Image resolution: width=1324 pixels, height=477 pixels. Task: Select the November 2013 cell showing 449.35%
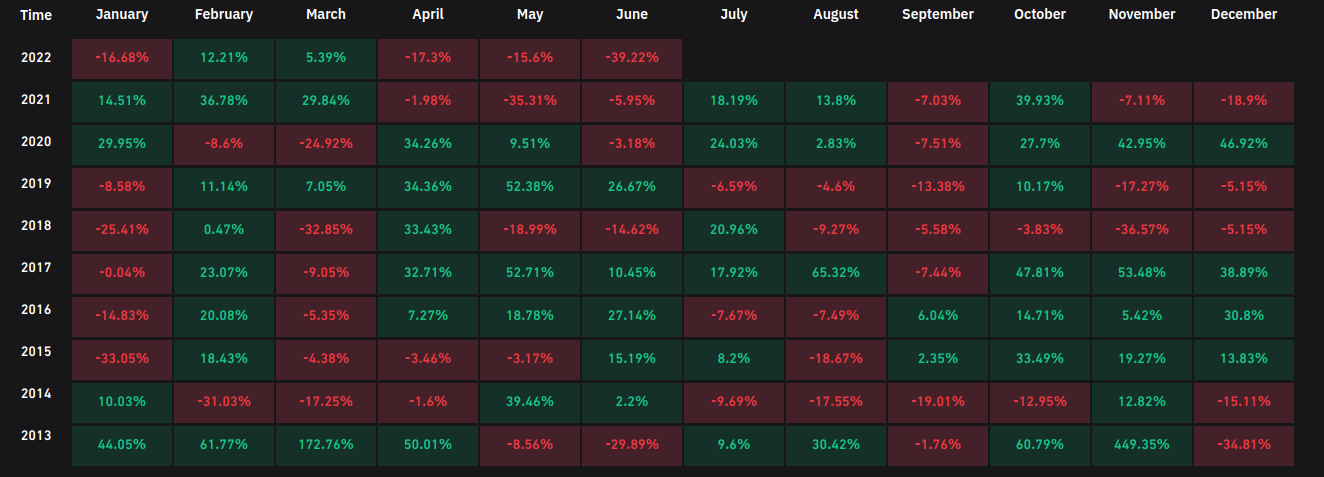pos(1141,445)
